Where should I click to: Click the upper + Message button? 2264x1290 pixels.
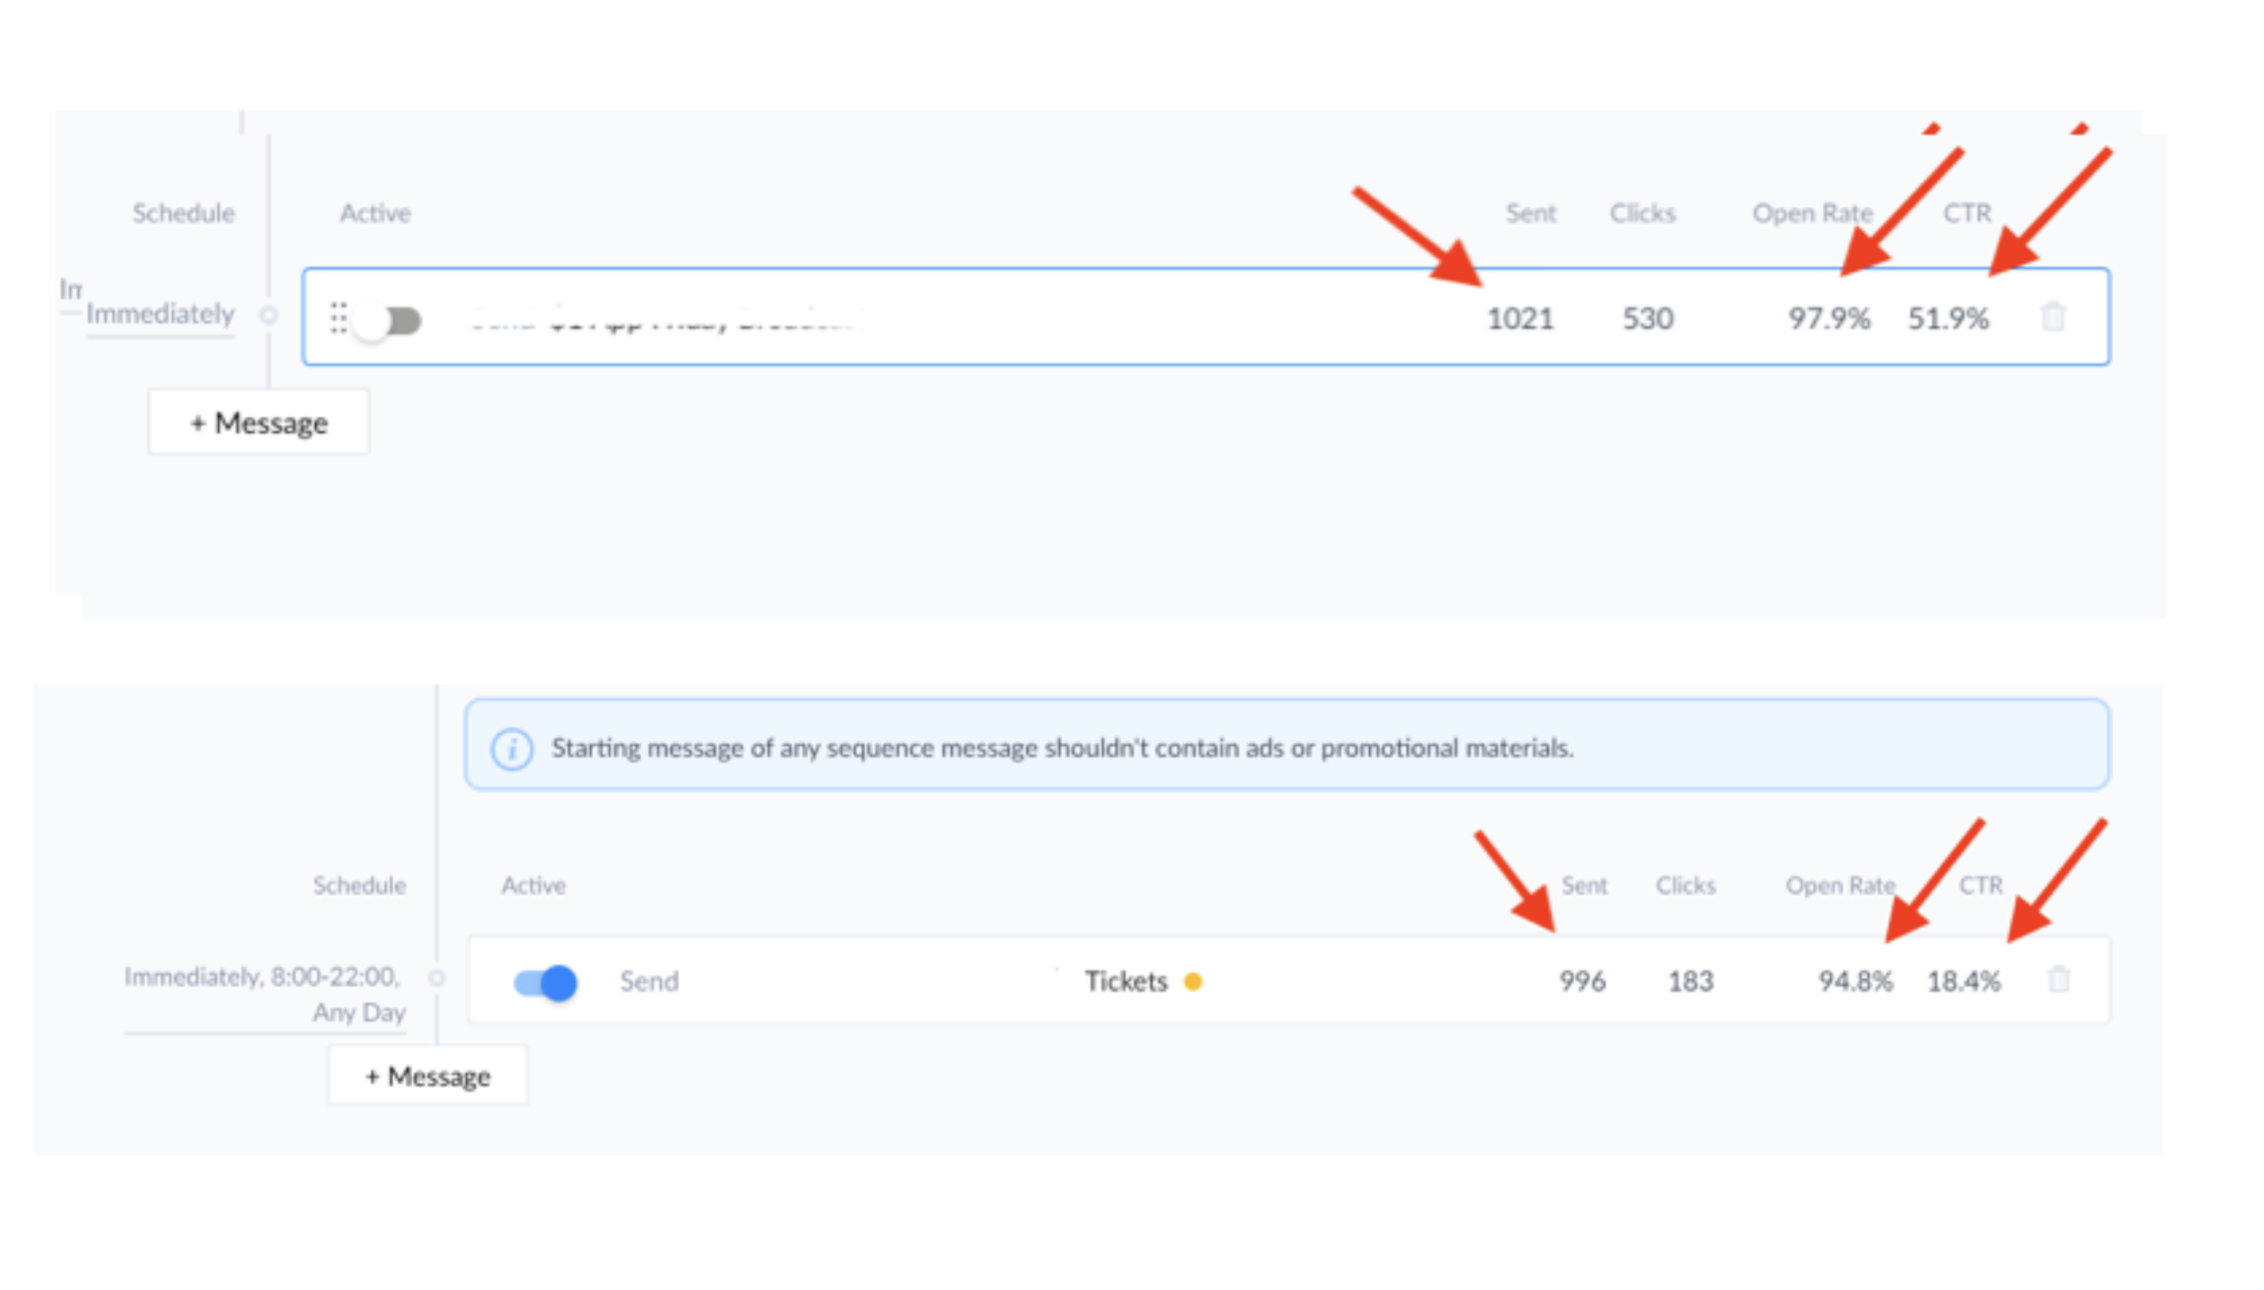coord(259,423)
